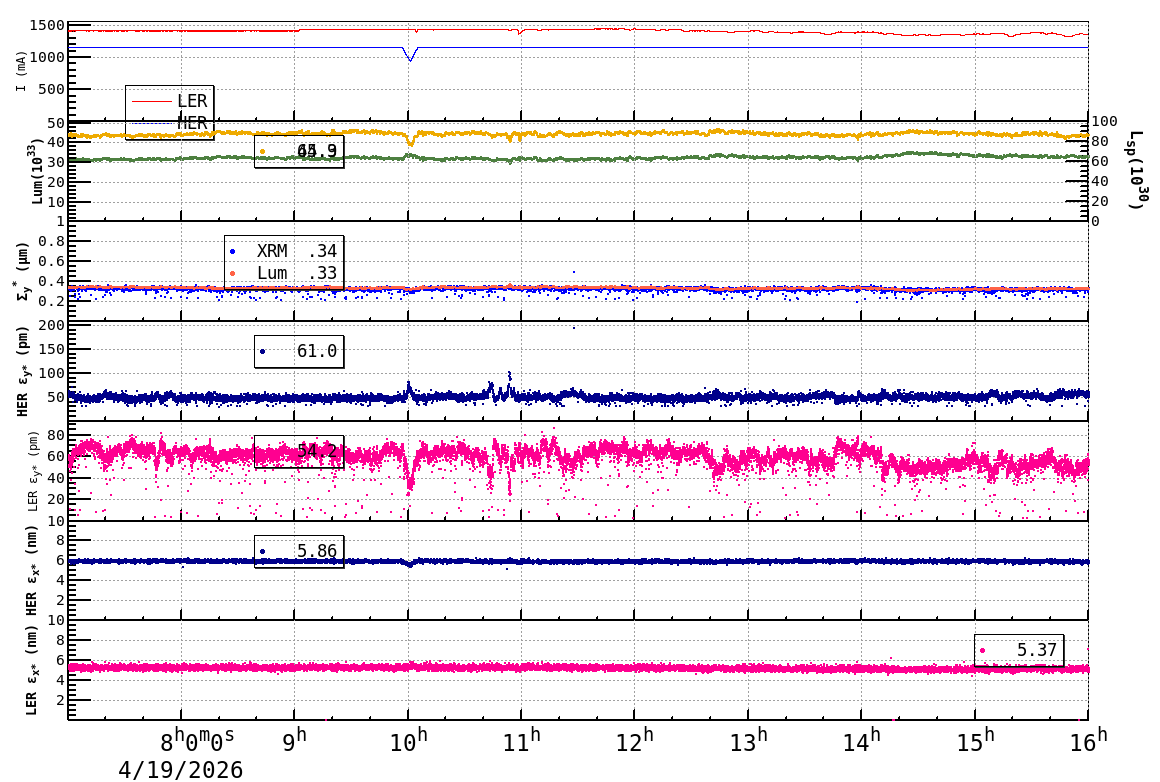Click the 13h tick on time axis
1160x782 pixels.
pos(749,740)
